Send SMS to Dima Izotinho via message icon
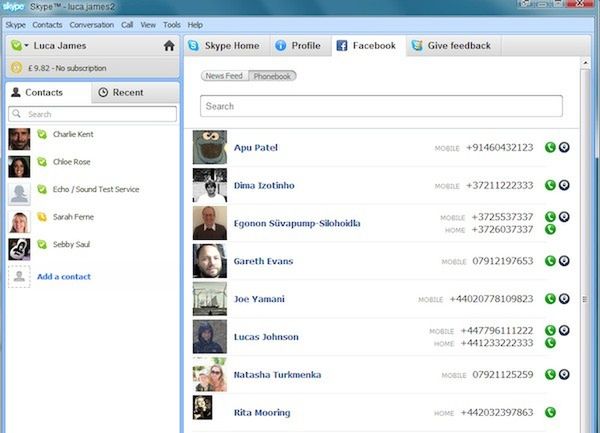Screen dimensions: 600x433 coord(564,185)
